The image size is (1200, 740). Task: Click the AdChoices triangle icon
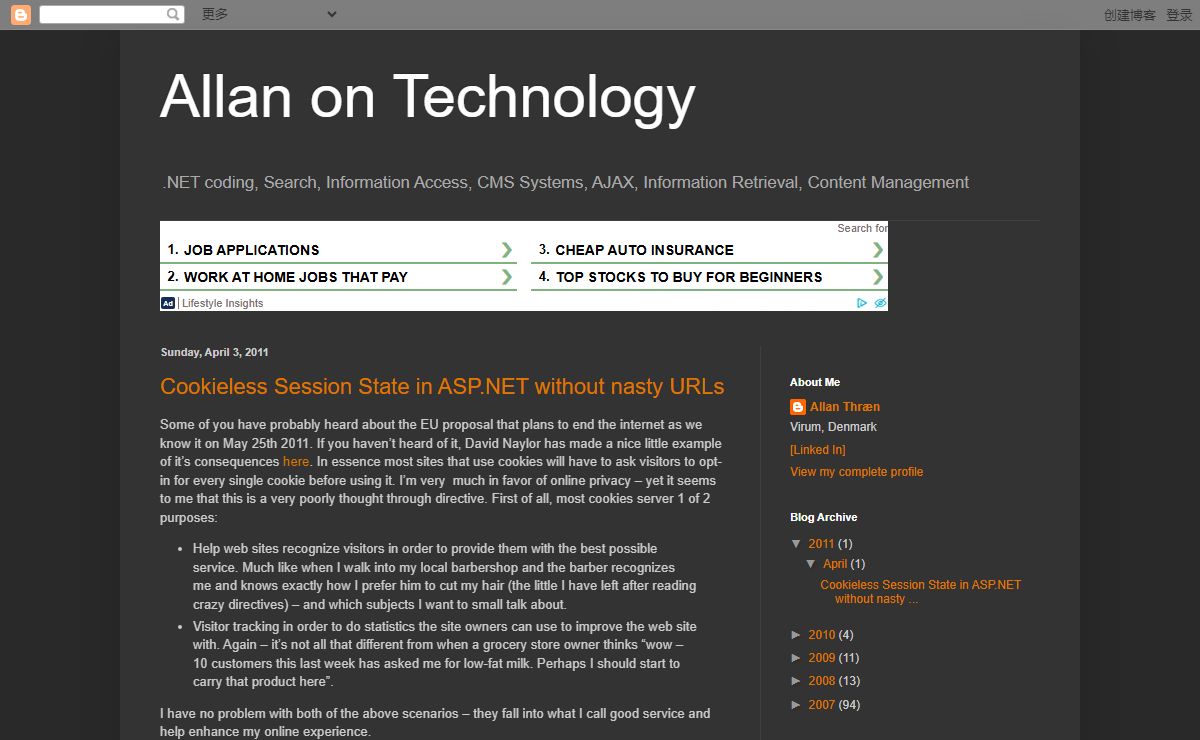pyautogui.click(x=862, y=303)
